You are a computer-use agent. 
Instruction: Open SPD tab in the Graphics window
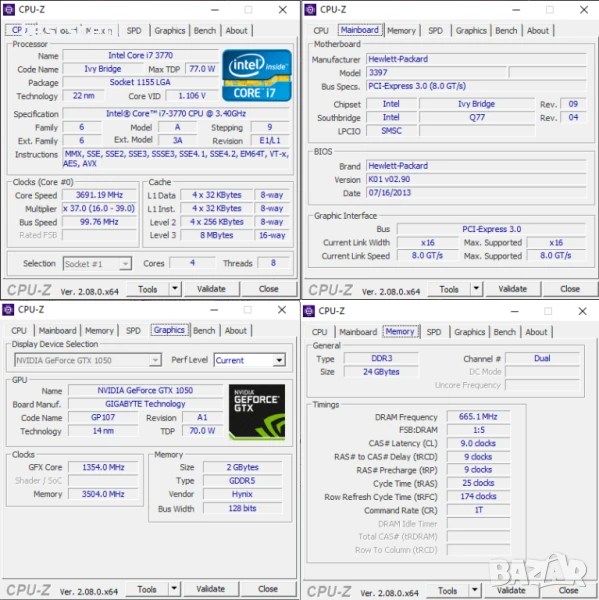point(133,331)
